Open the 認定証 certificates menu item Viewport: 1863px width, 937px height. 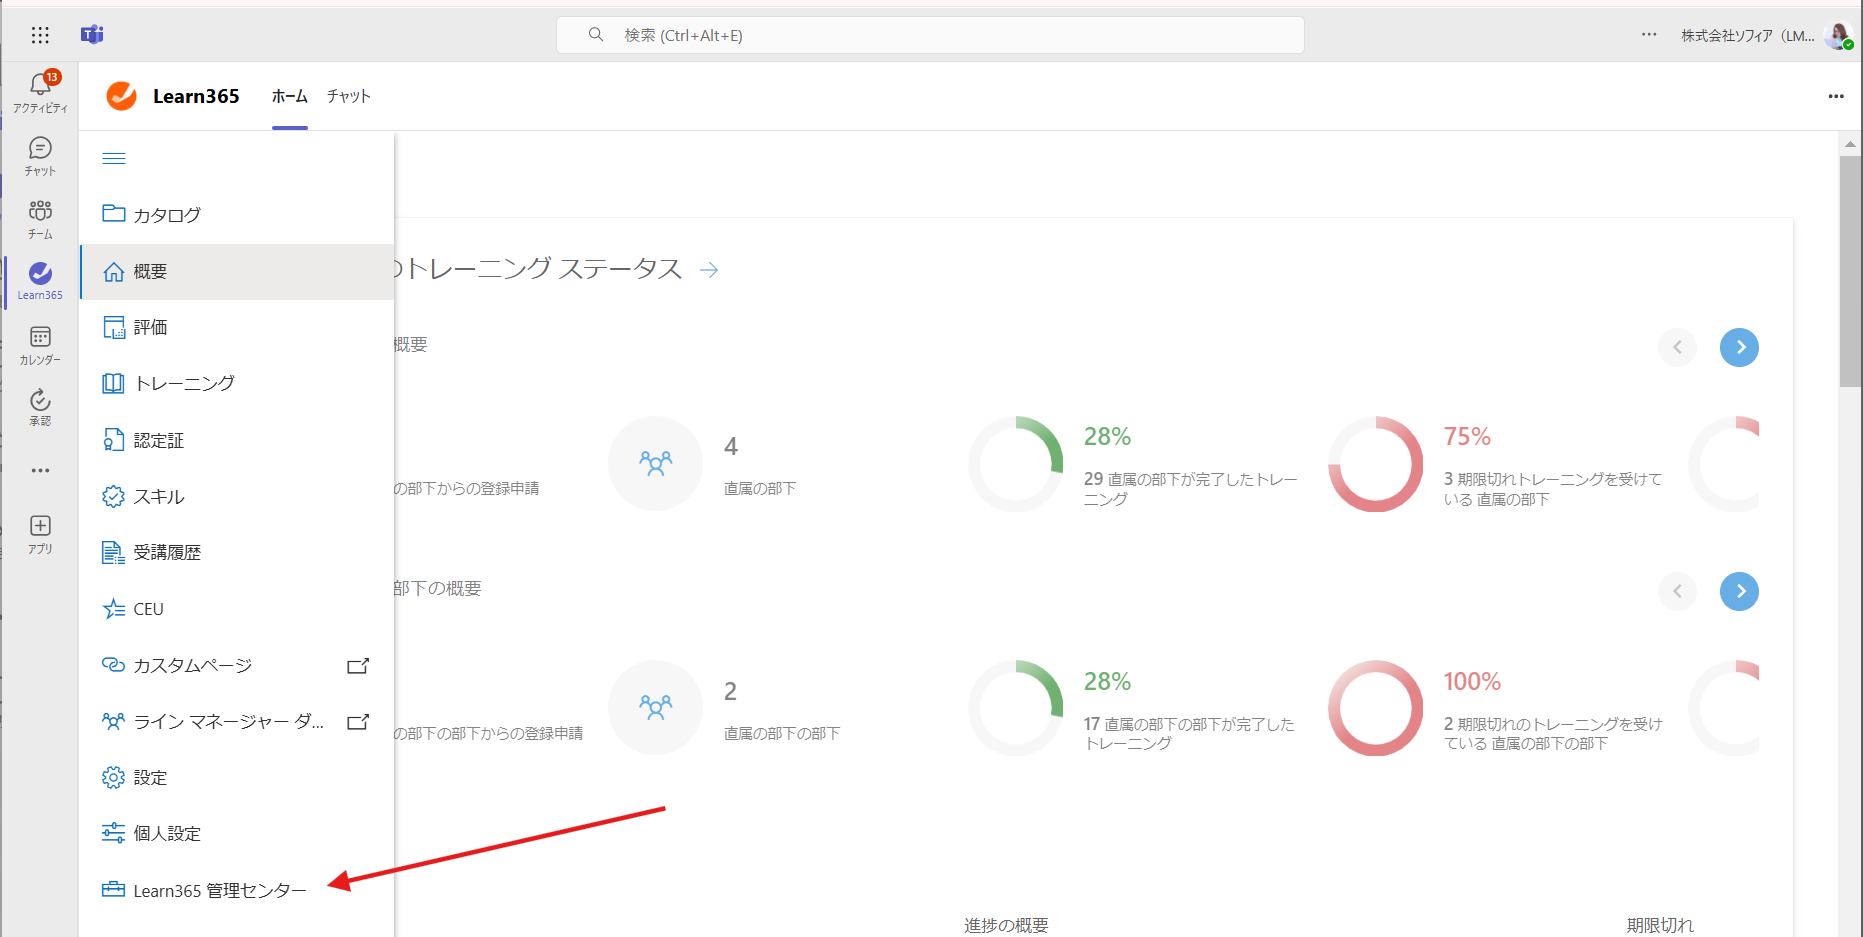point(237,440)
